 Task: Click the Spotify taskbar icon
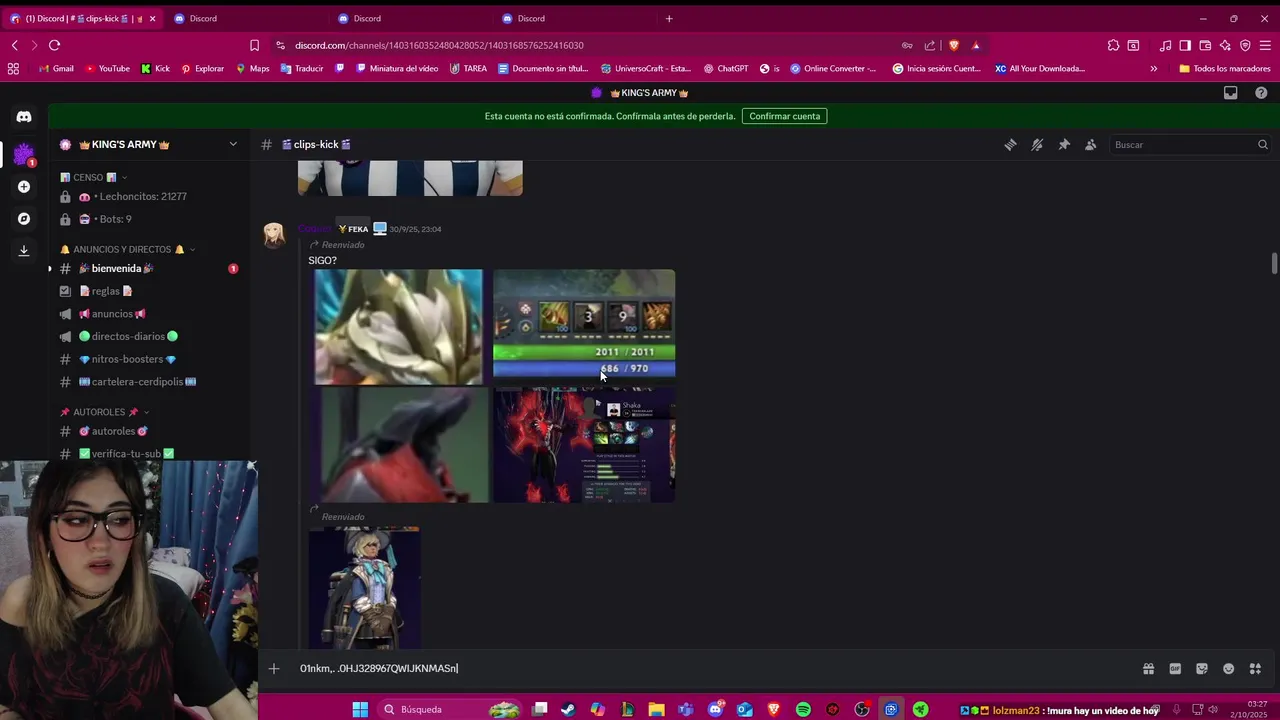tap(803, 710)
